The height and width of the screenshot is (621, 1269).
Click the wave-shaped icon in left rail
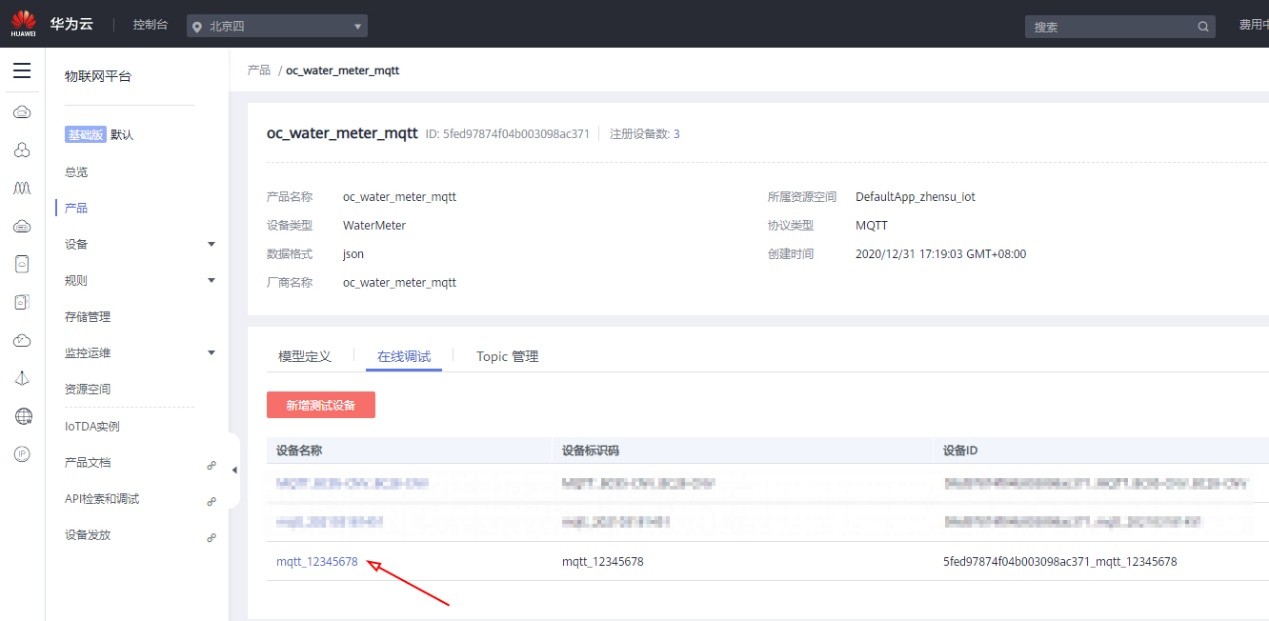pyautogui.click(x=22, y=188)
